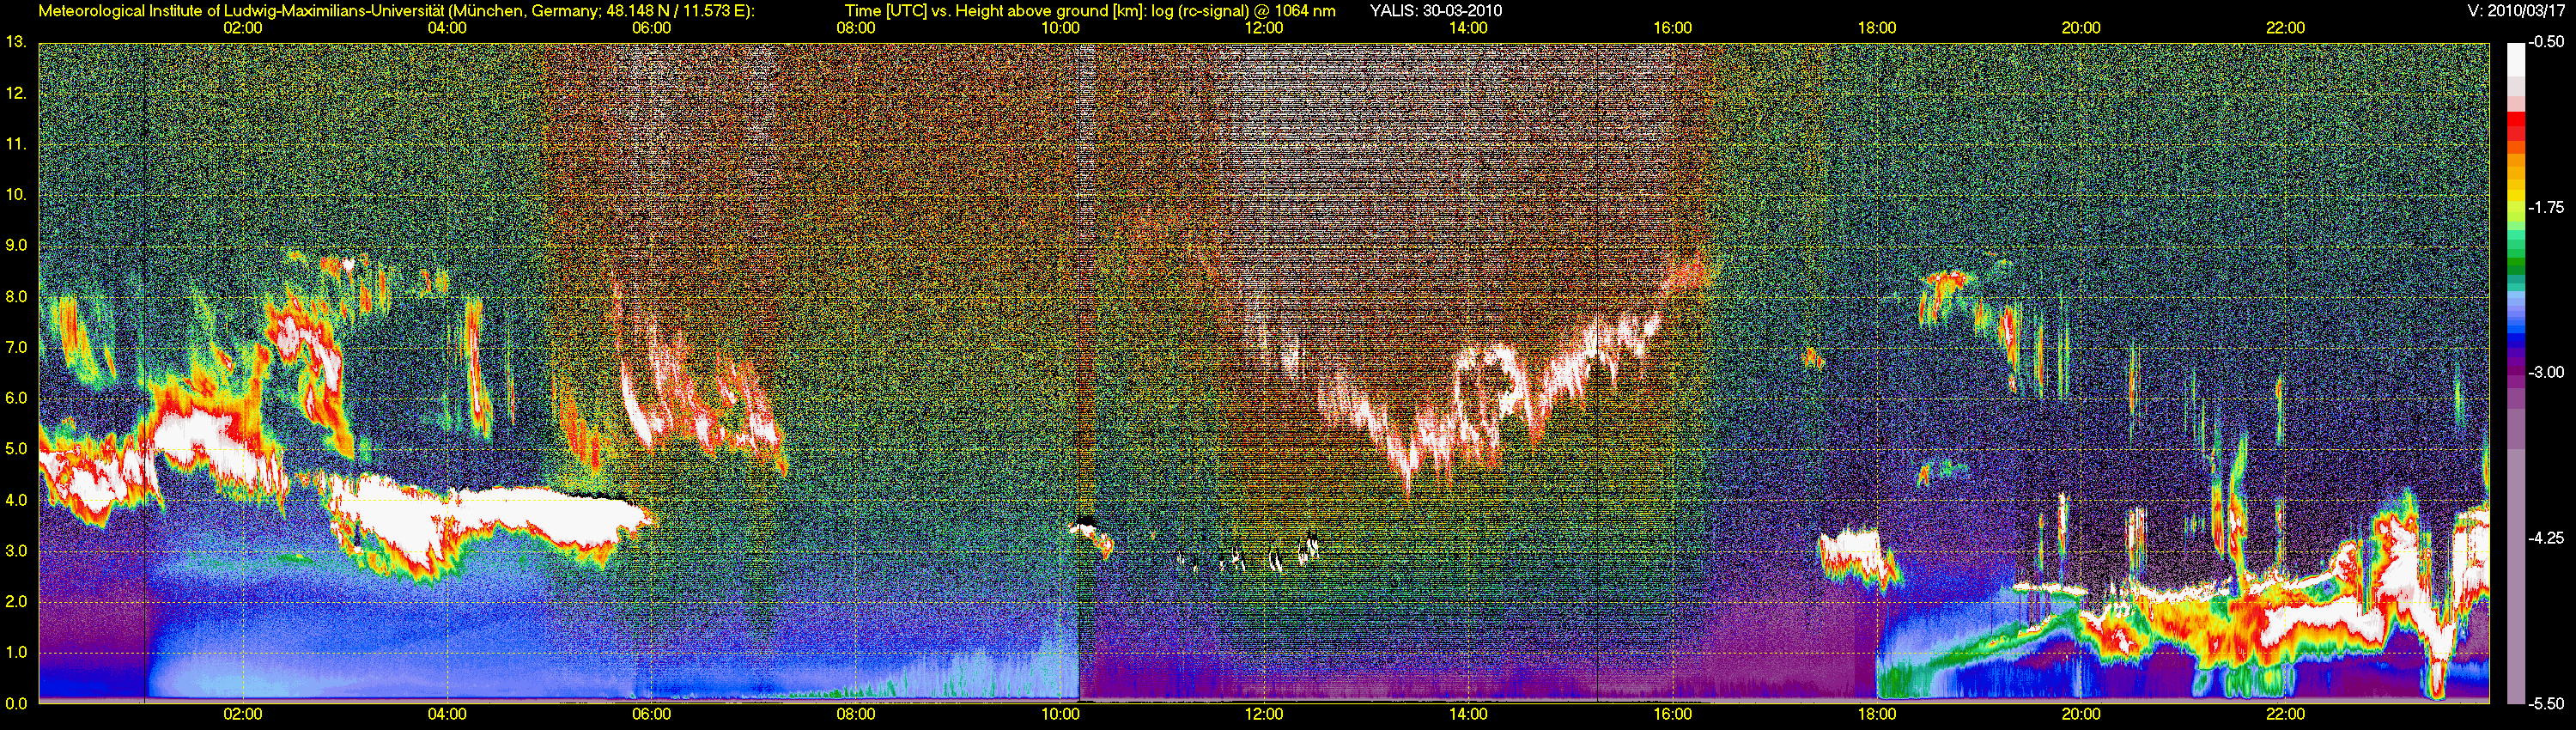
Task: Click the 10:00 label on the upper time axis
Action: (x=1060, y=28)
